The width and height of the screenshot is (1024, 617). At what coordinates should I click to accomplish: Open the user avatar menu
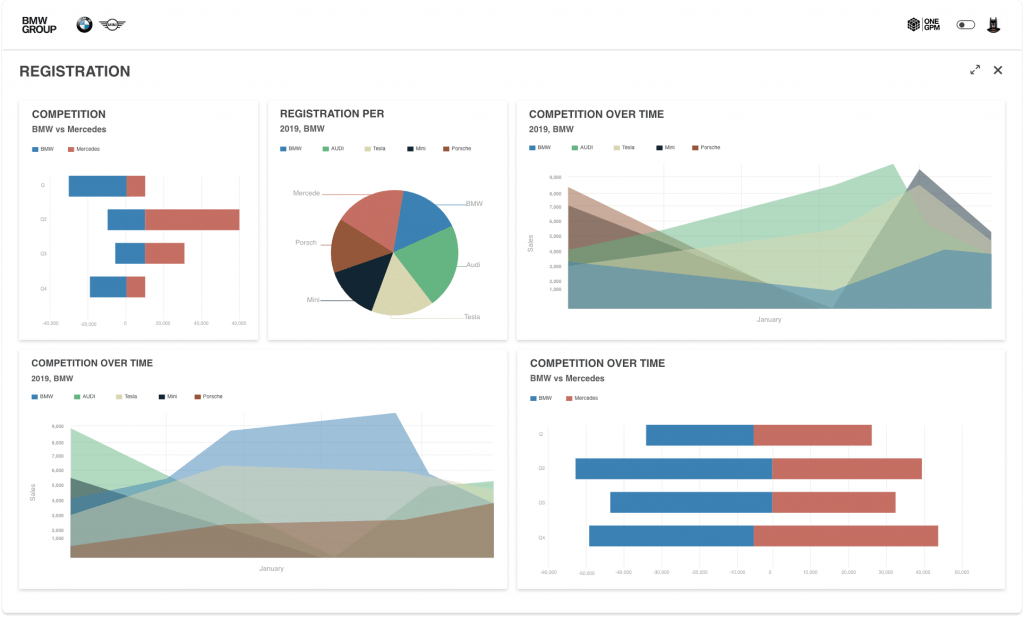point(993,25)
